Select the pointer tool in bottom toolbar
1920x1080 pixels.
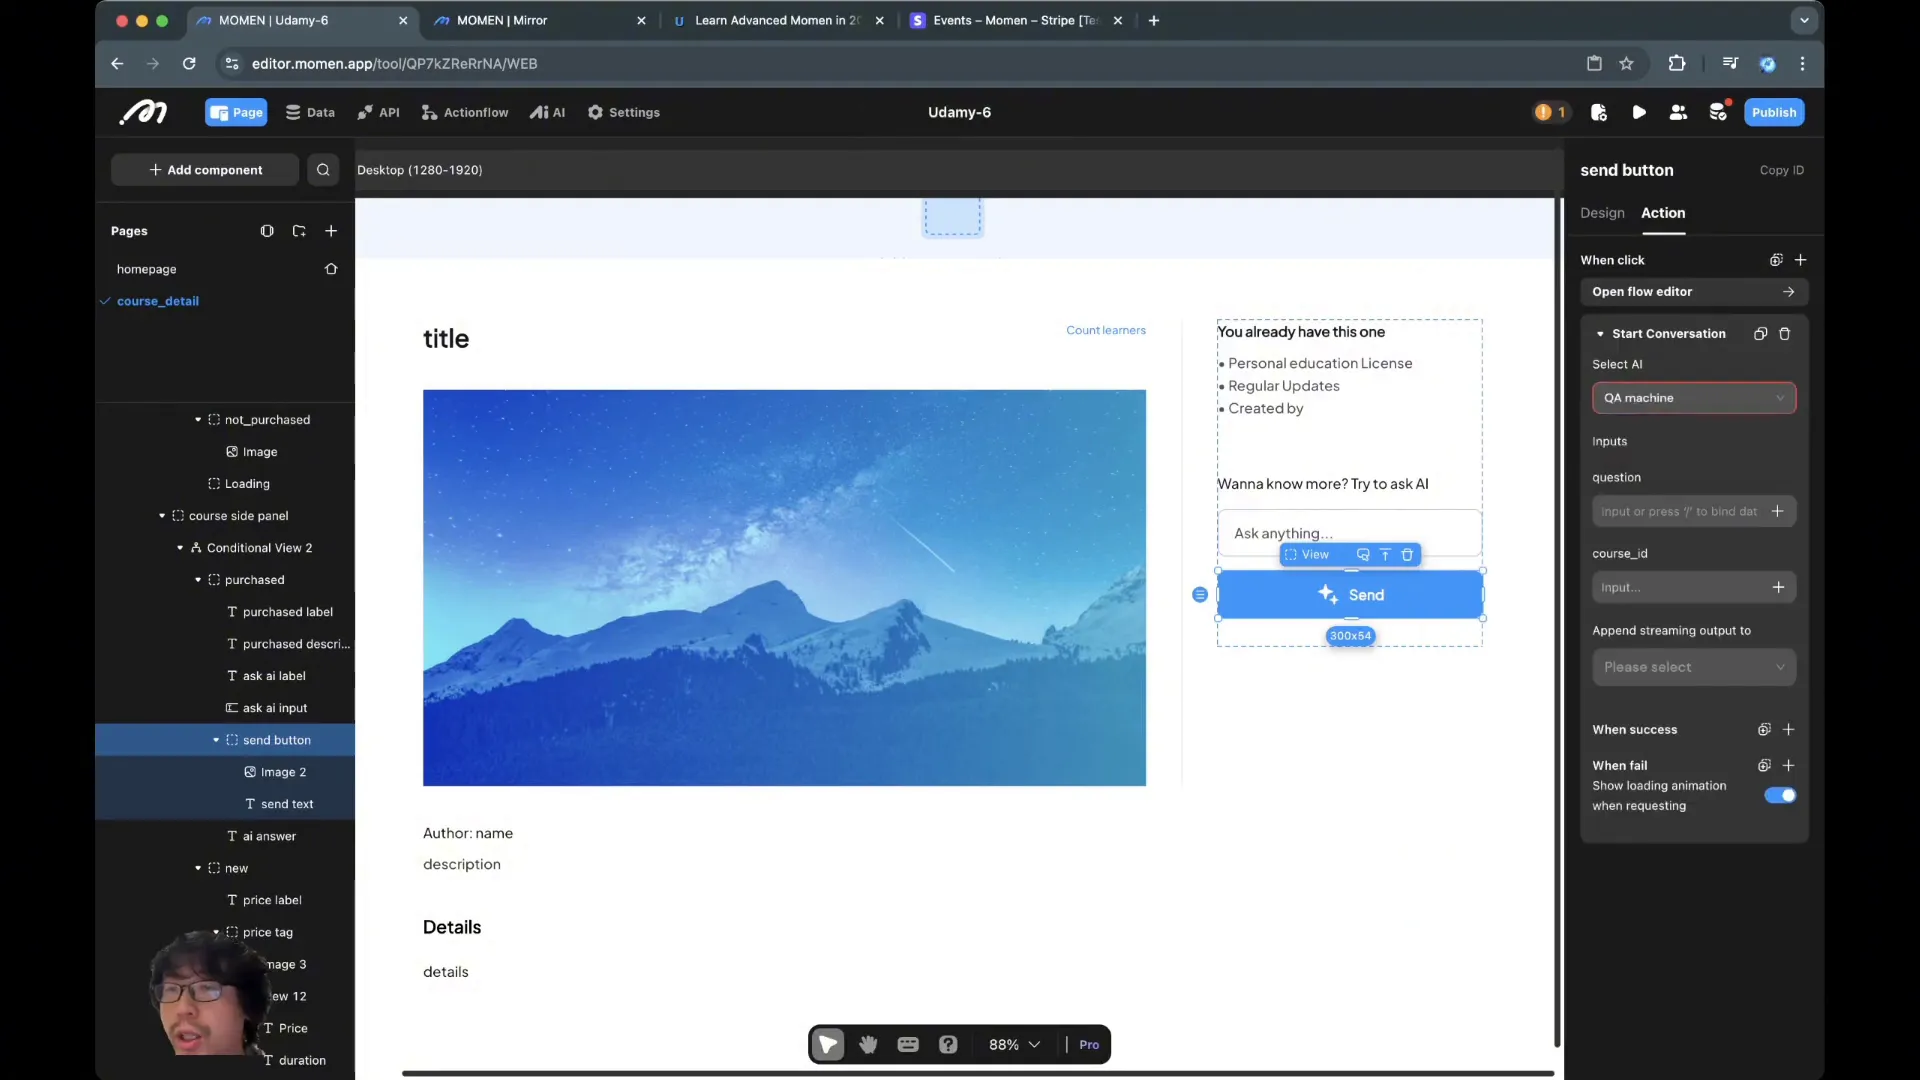tap(828, 1045)
